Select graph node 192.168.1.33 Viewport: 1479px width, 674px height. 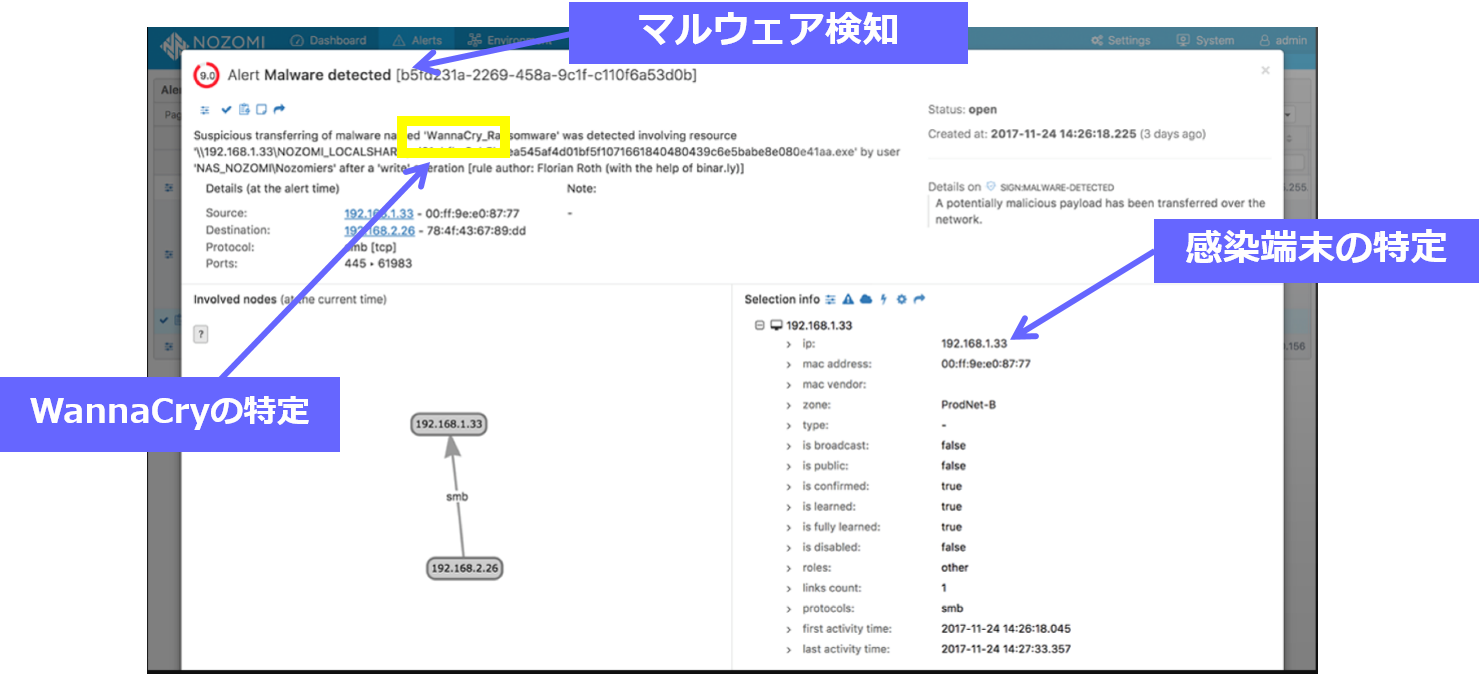click(x=449, y=424)
